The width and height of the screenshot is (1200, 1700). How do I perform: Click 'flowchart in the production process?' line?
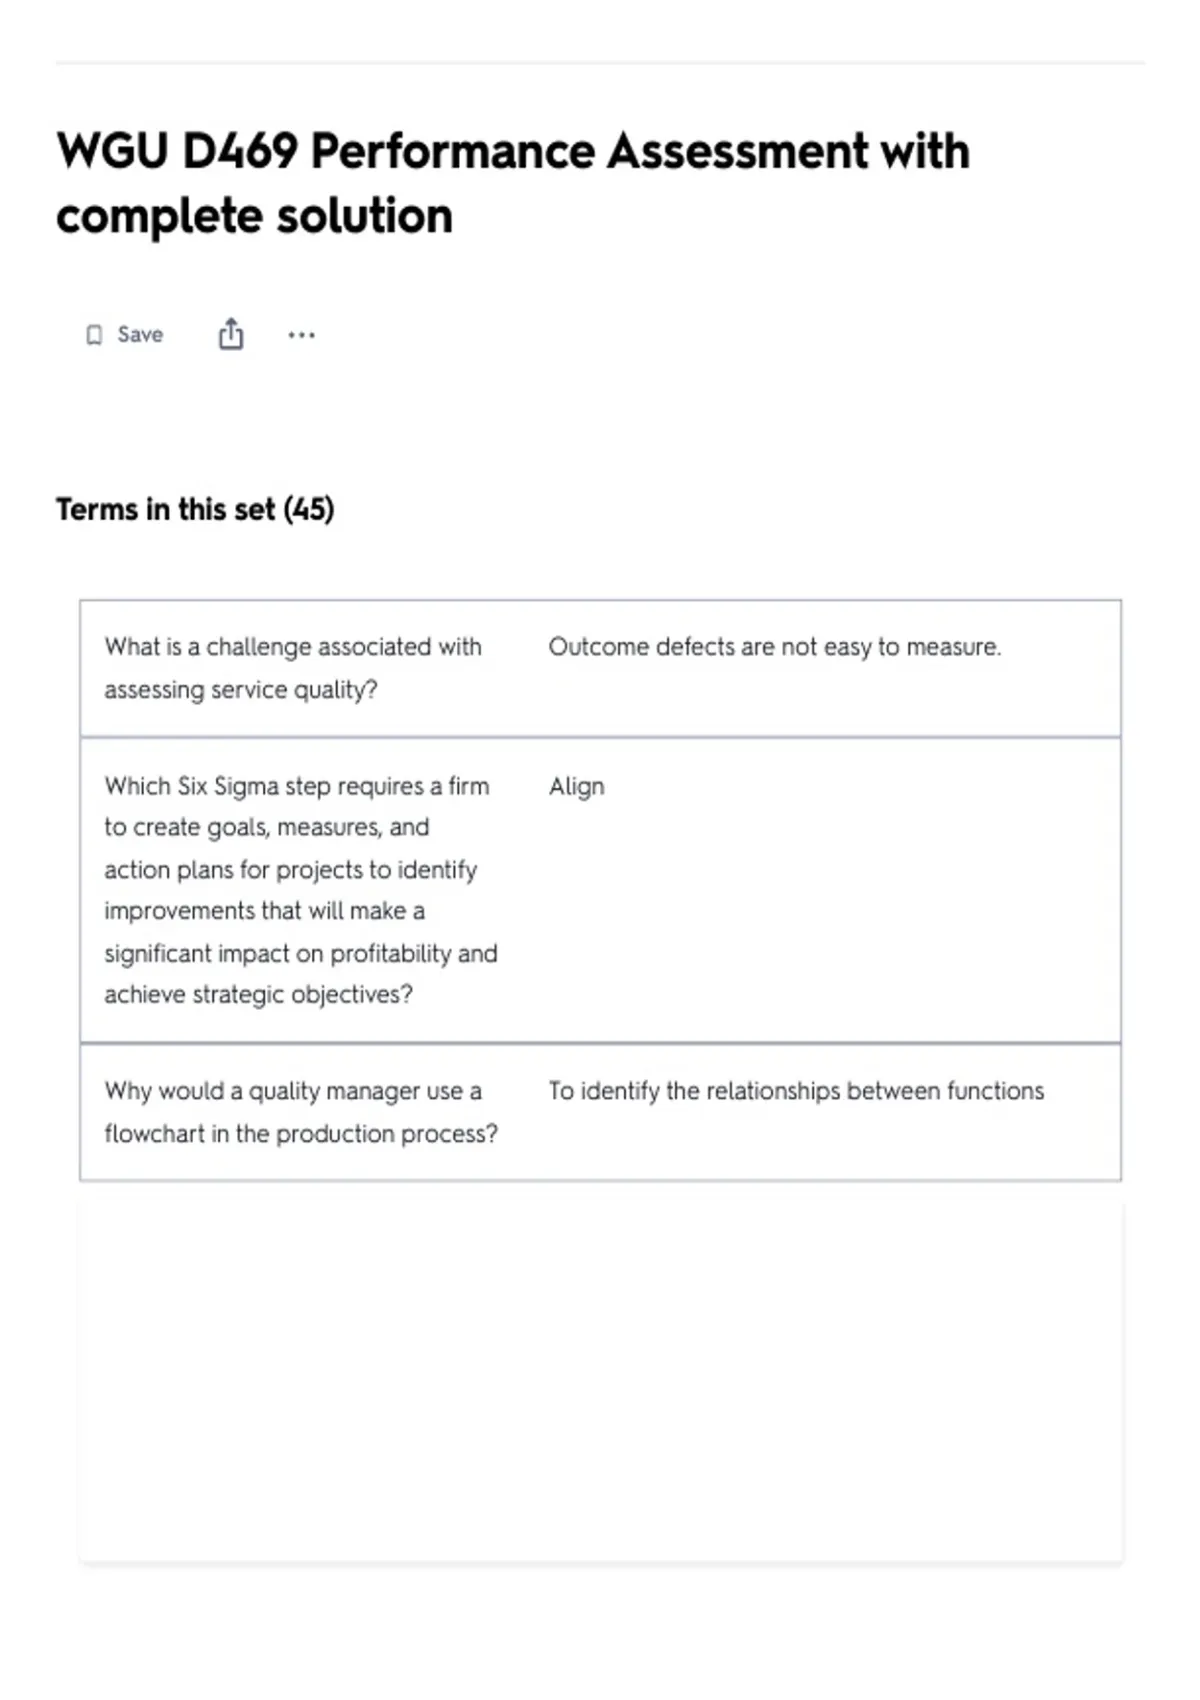[x=301, y=1134]
